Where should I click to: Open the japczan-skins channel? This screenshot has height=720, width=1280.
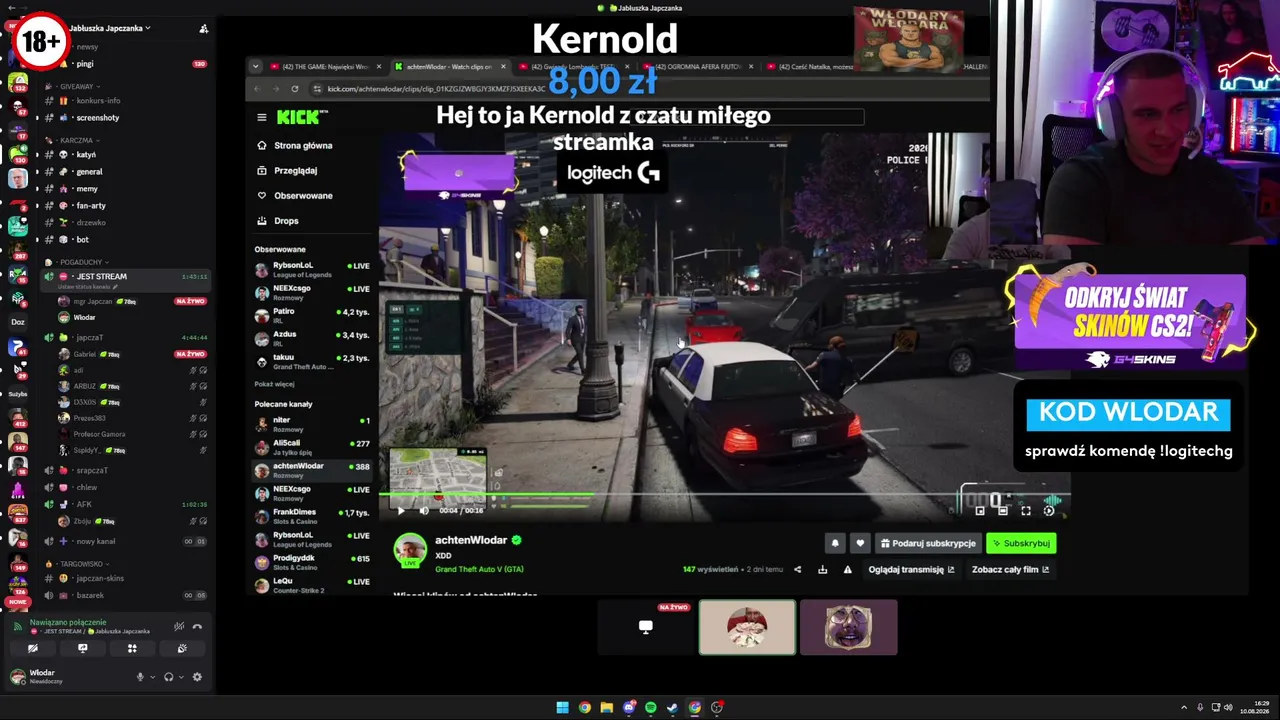(125, 578)
